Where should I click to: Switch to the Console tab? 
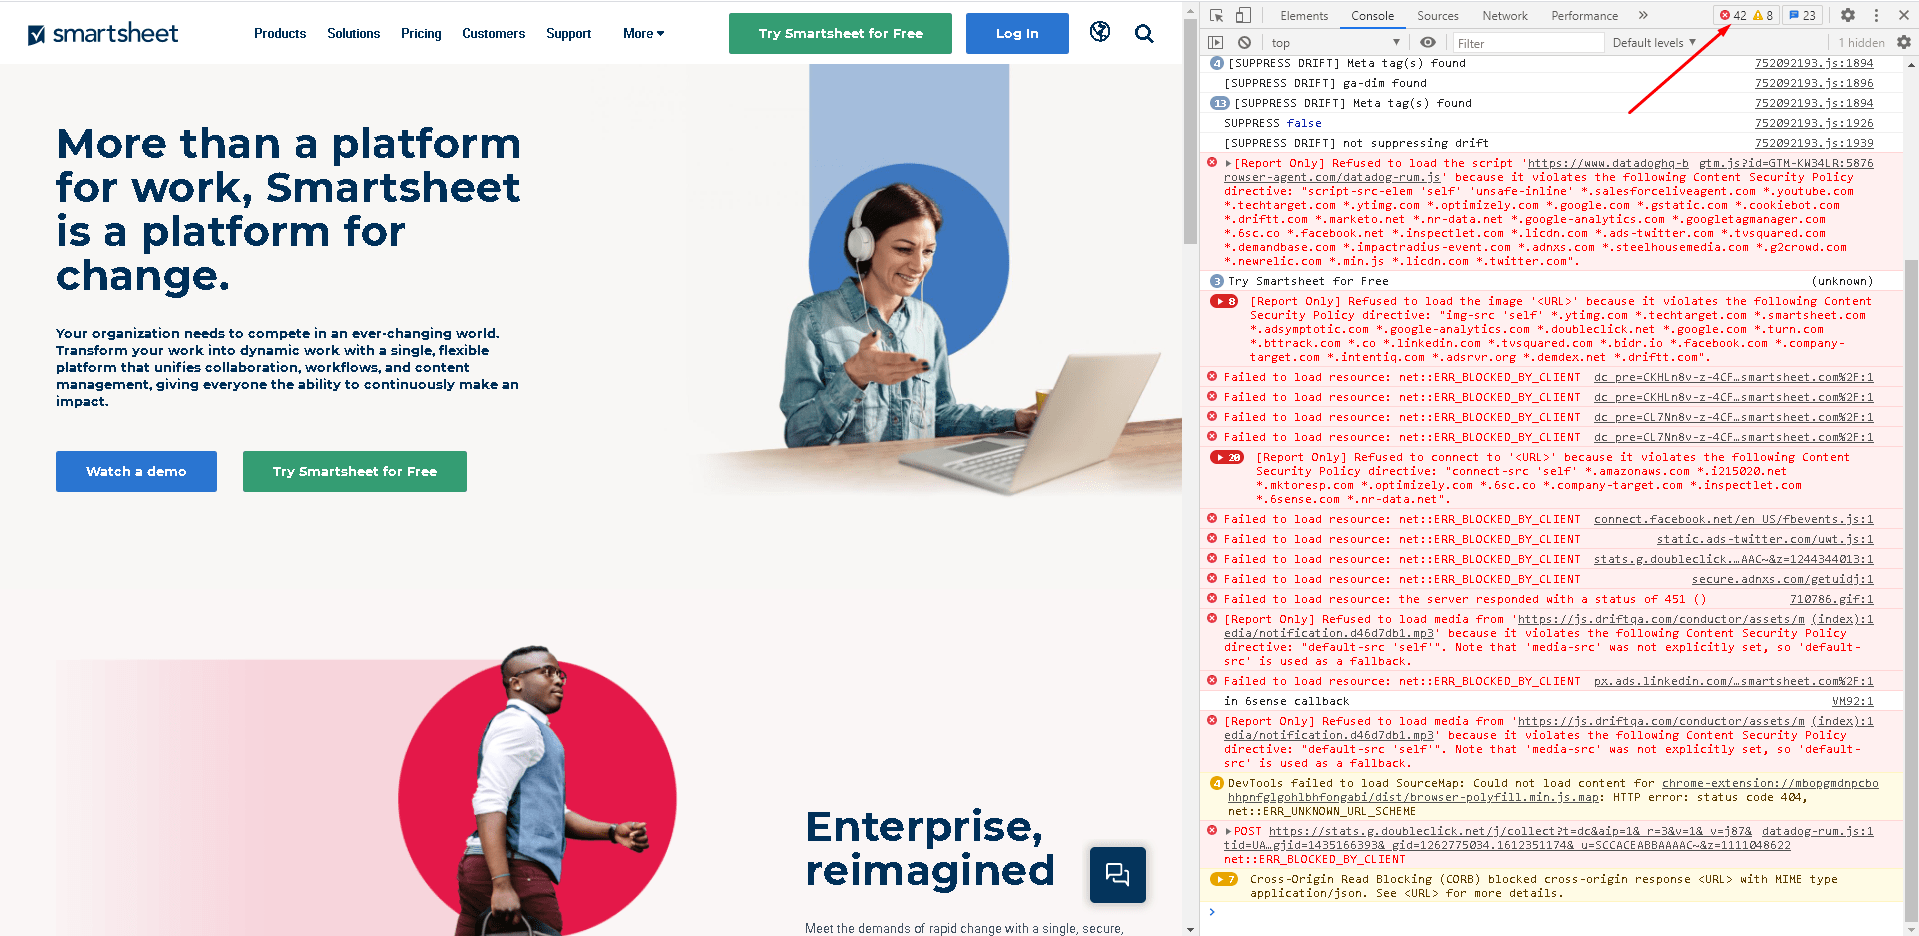pyautogui.click(x=1372, y=16)
